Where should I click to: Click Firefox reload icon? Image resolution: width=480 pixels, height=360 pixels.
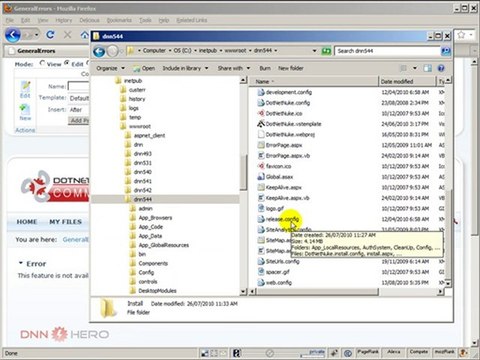50,34
